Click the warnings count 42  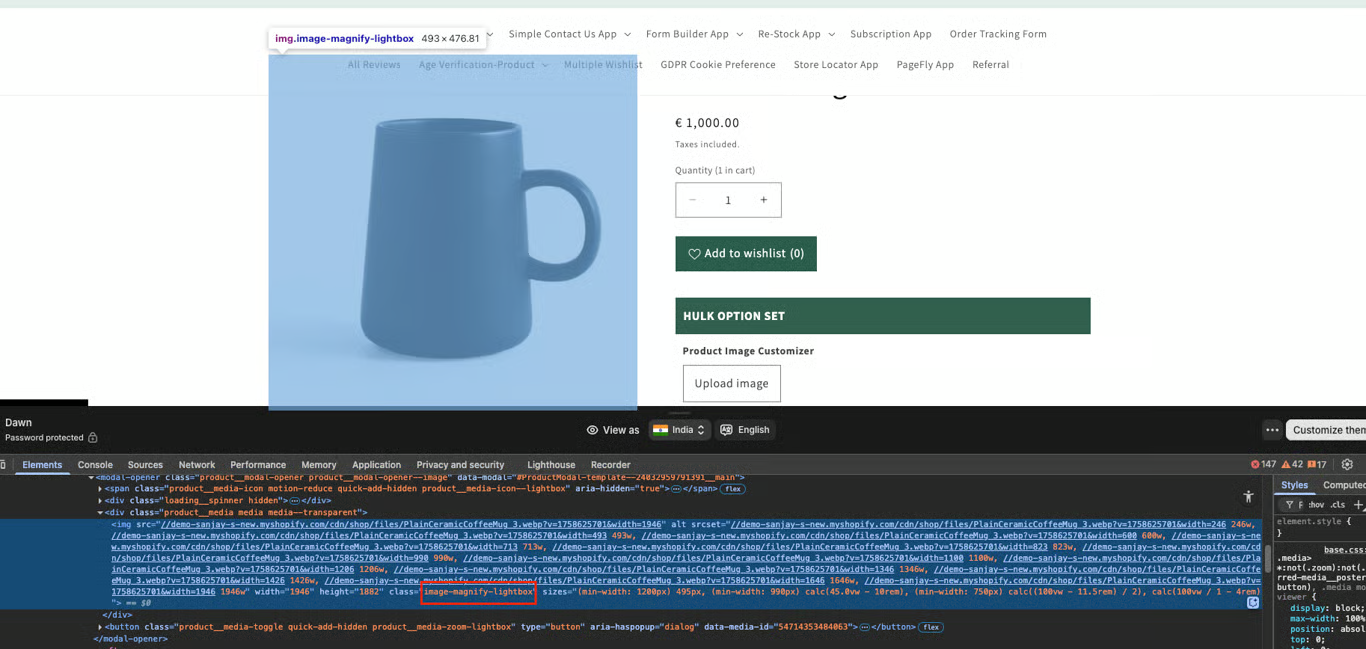point(1292,464)
